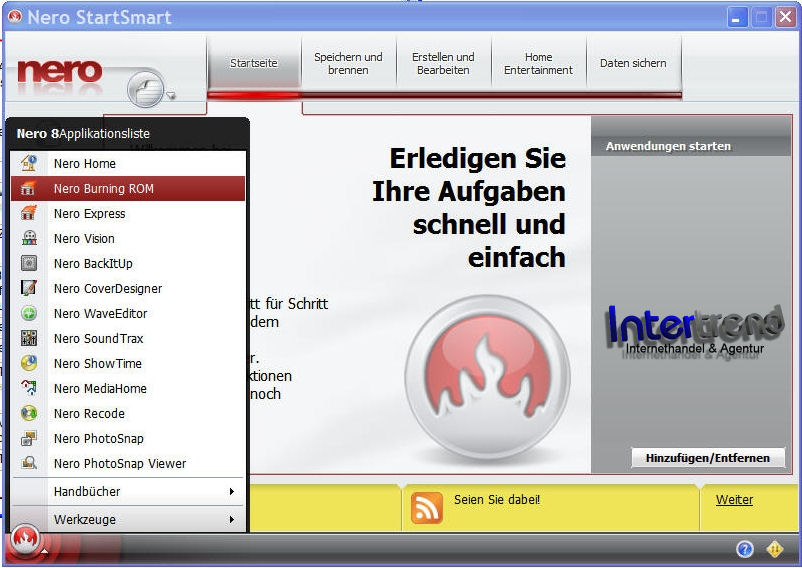Click the Nero Home icon
Image resolution: width=802 pixels, height=568 pixels.
(29, 163)
